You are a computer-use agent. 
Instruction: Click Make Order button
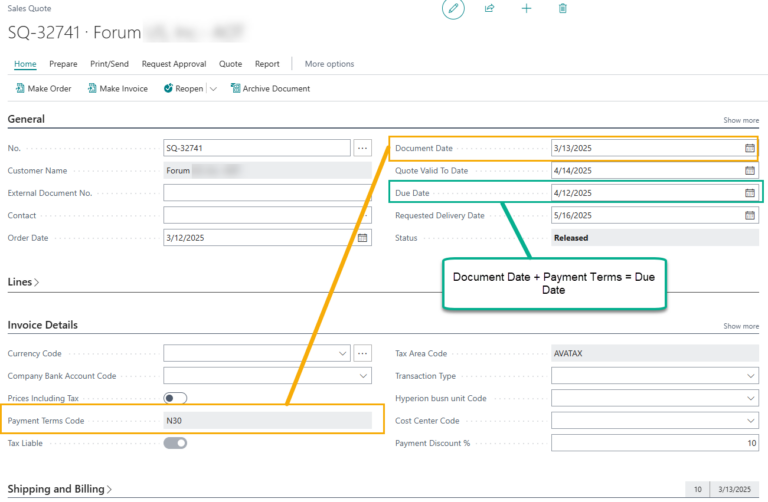click(43, 89)
